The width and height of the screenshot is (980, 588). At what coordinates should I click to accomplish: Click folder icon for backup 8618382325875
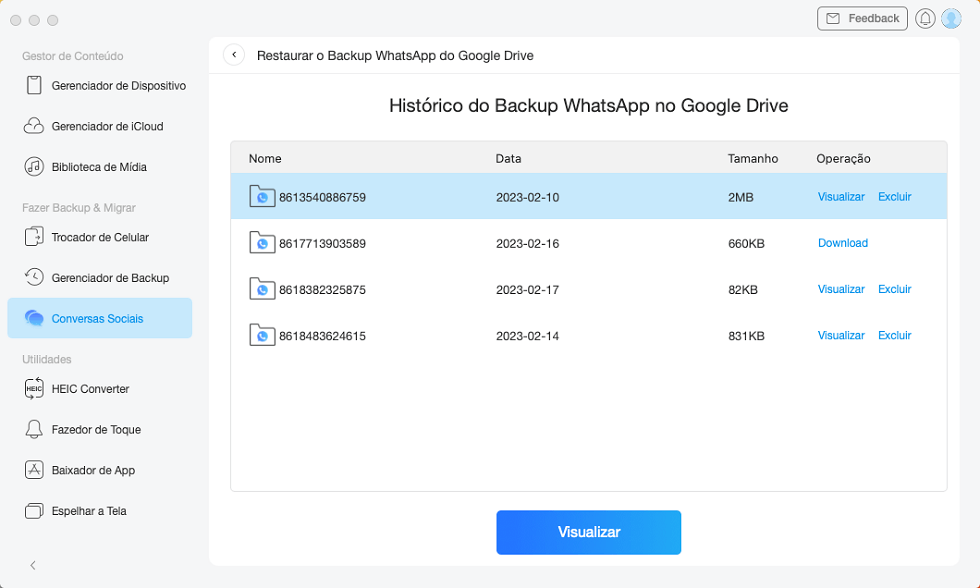(262, 289)
